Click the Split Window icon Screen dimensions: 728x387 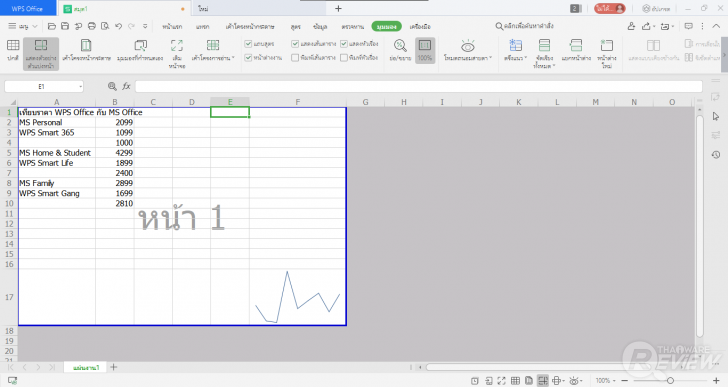[576, 45]
